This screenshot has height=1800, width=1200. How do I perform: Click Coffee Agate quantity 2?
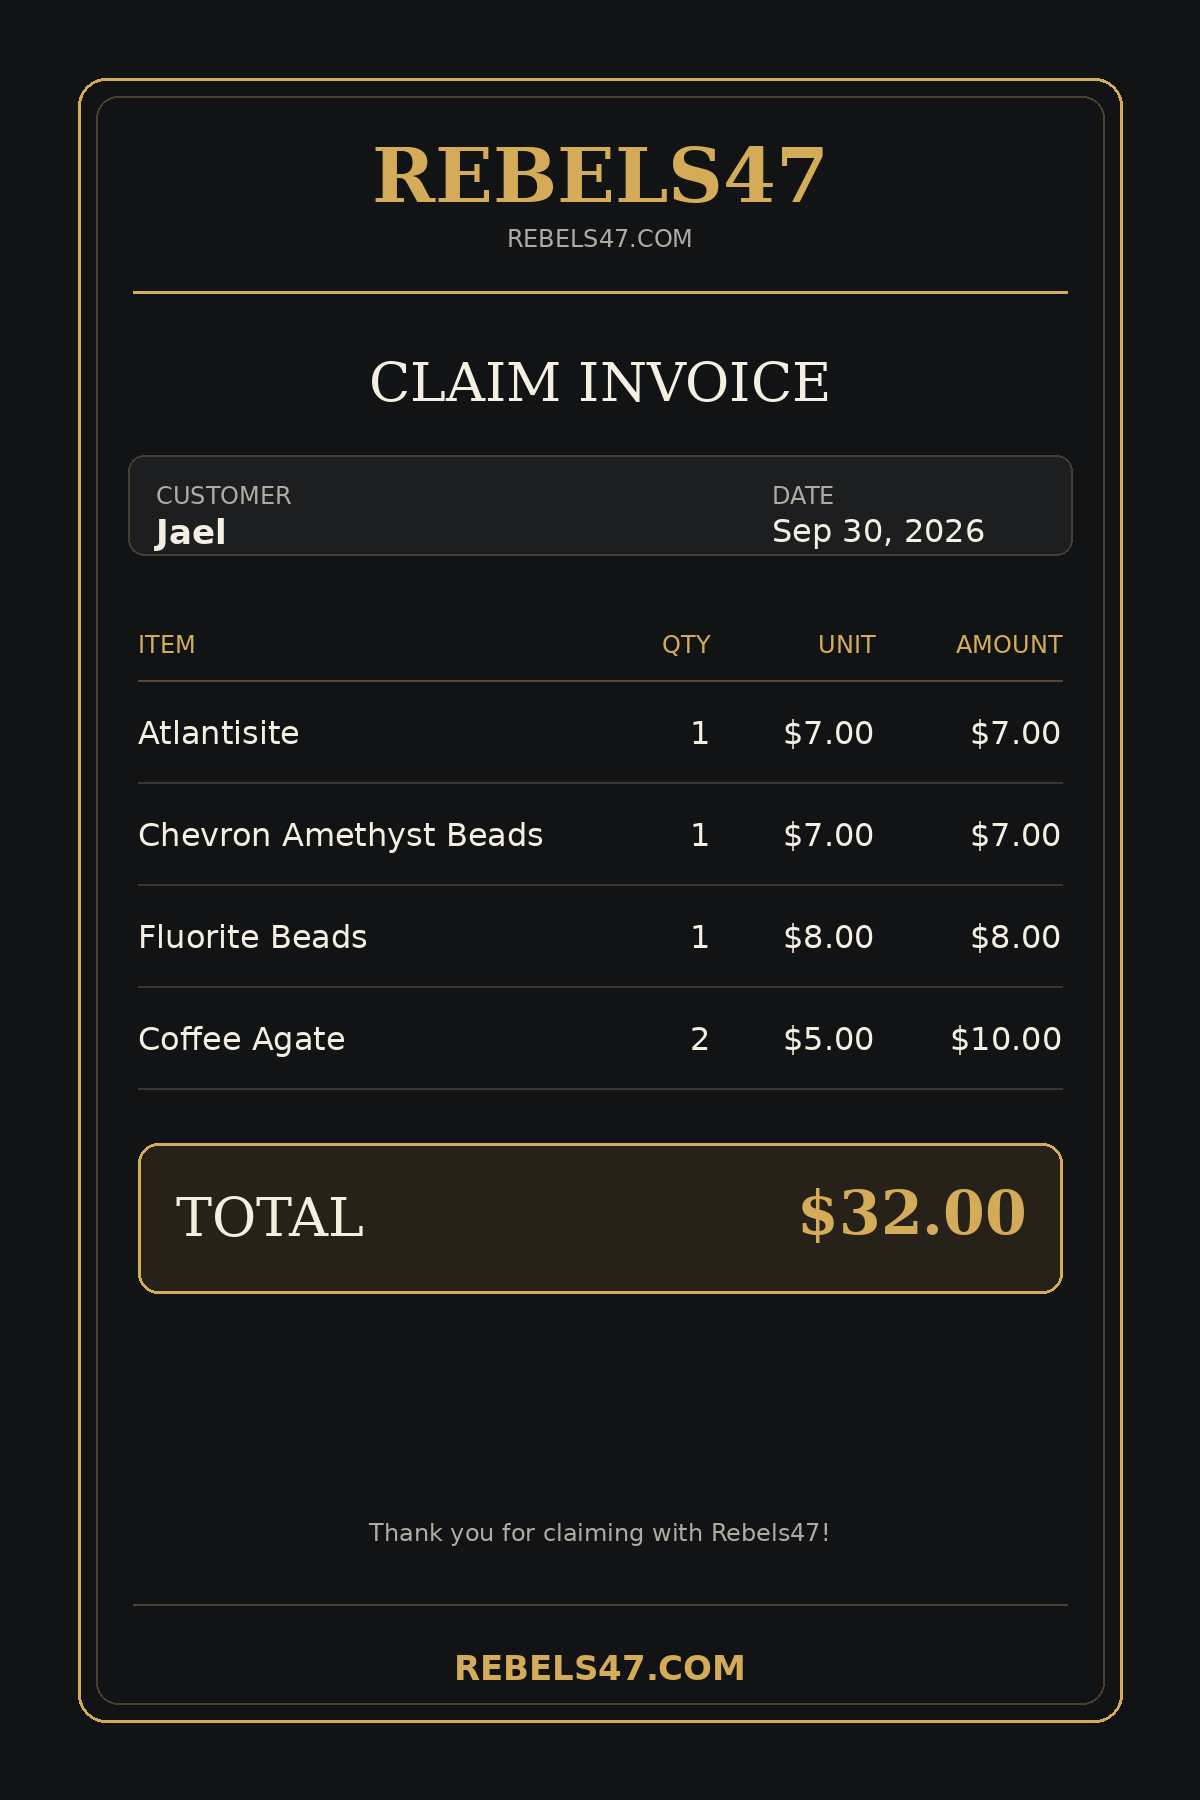(700, 1039)
